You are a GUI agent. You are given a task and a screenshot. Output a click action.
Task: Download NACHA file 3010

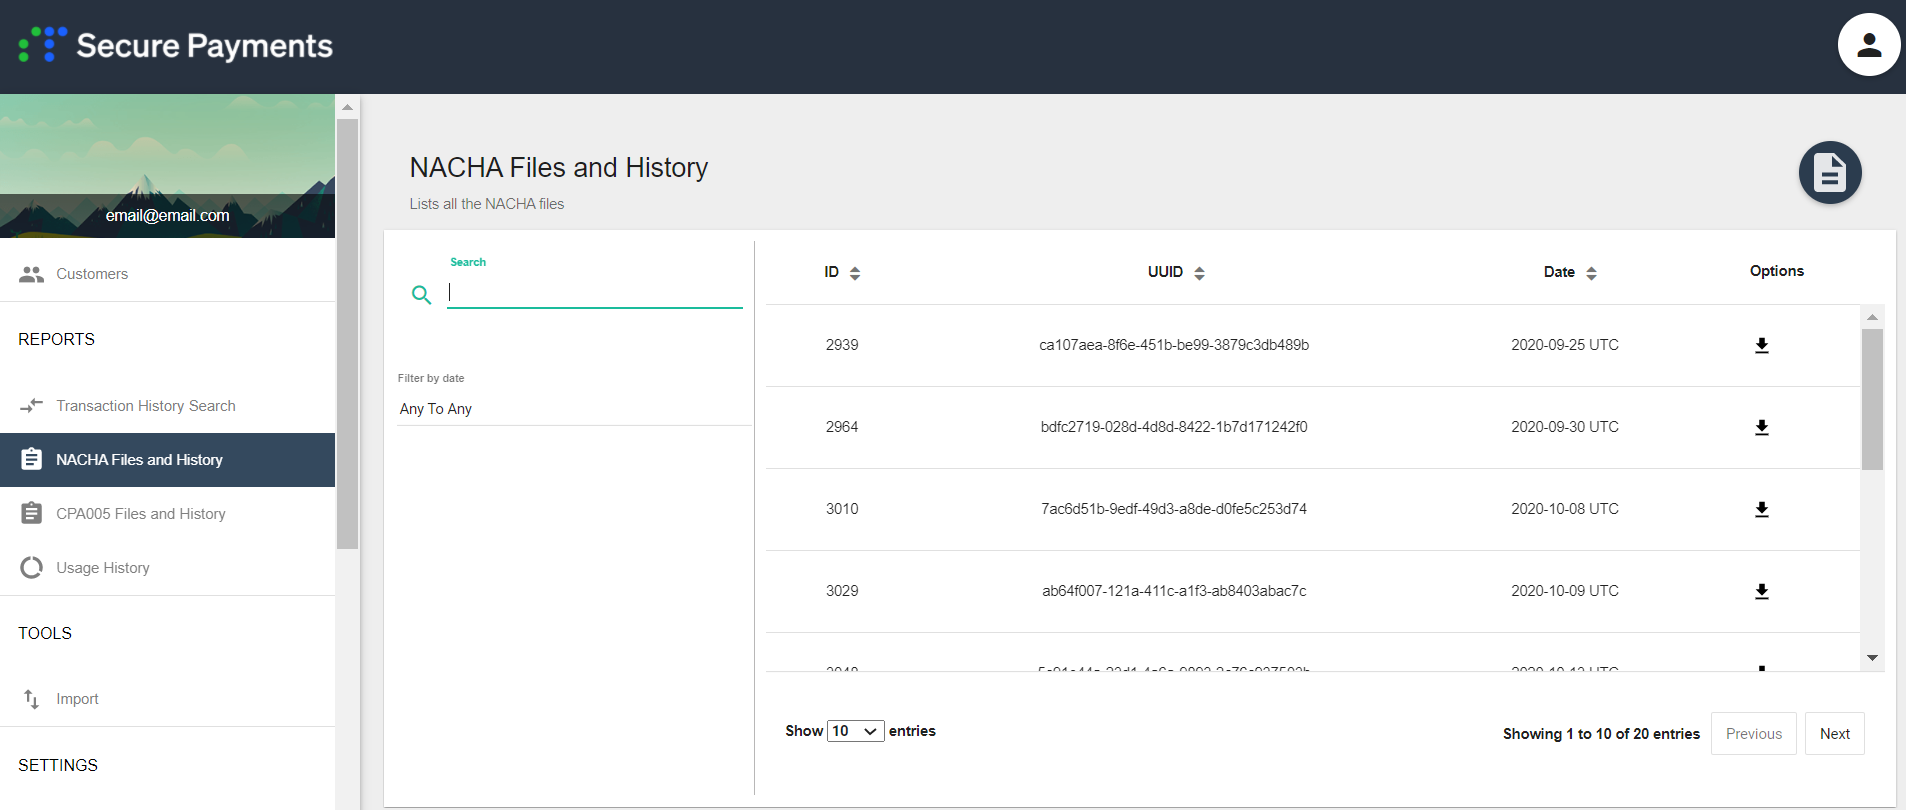[1762, 509]
